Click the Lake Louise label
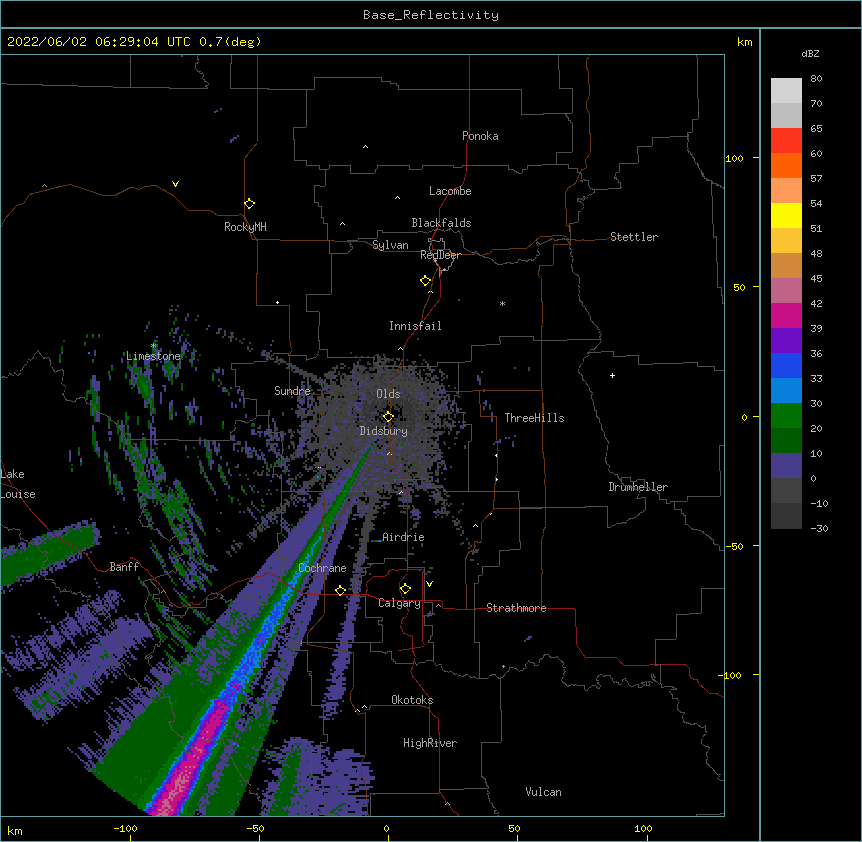Viewport: 862px width, 842px height. click(18, 484)
